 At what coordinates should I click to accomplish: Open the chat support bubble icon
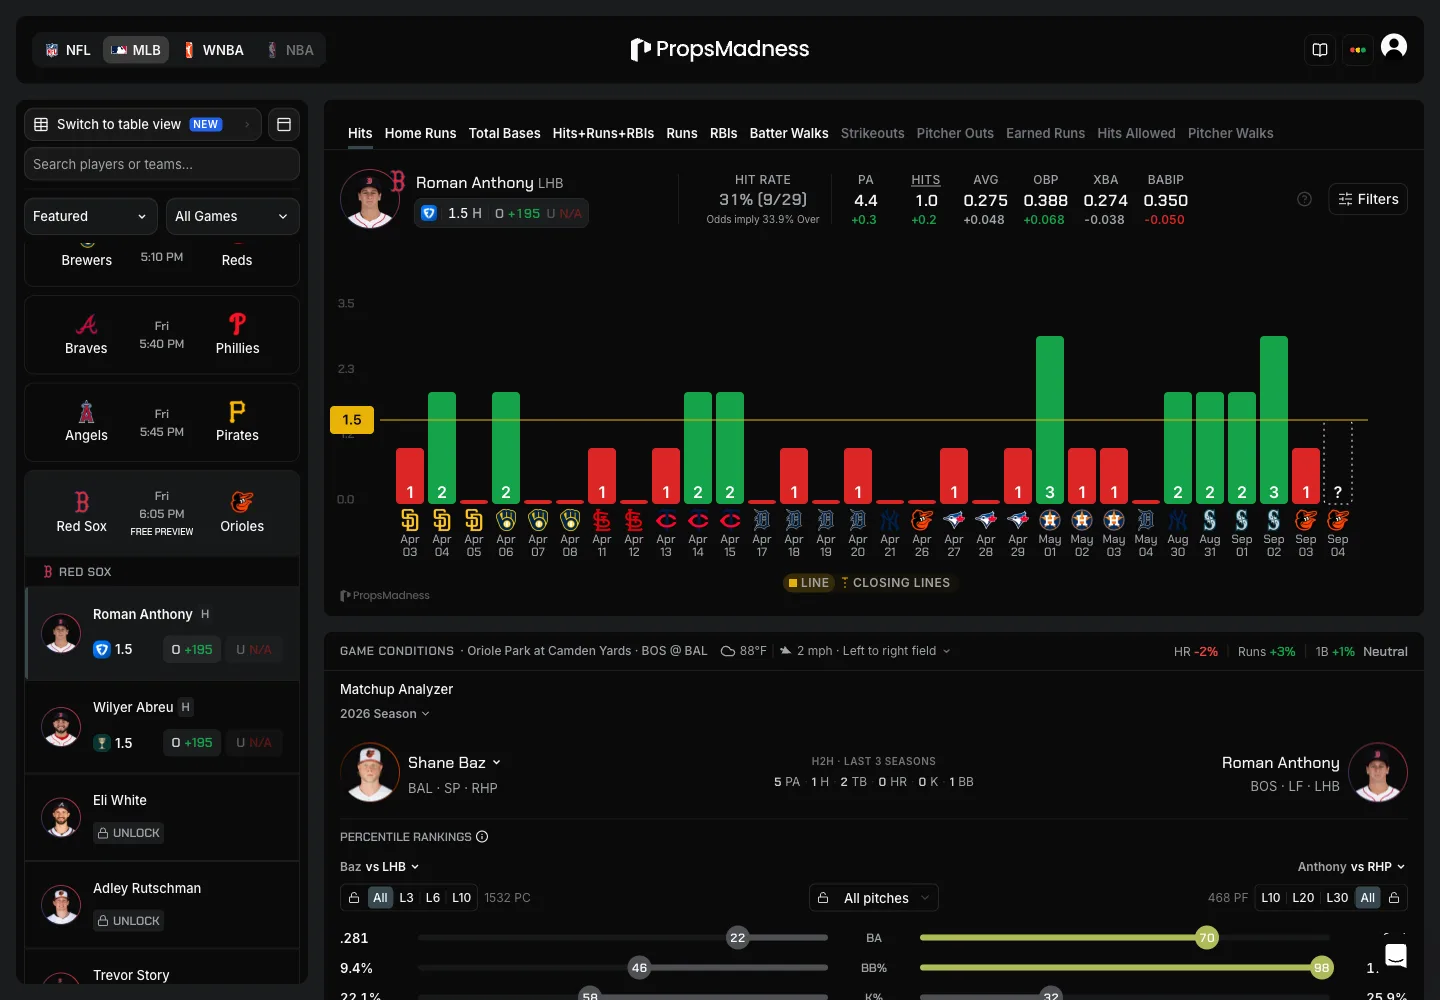point(1396,955)
